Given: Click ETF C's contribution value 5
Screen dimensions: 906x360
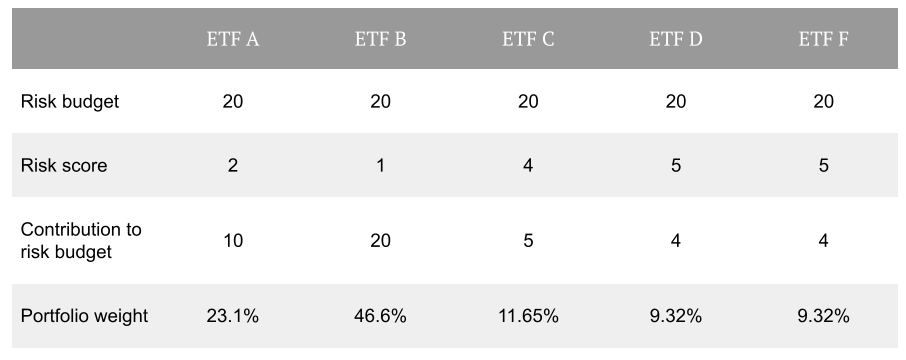Looking at the screenshot, I should point(528,240).
